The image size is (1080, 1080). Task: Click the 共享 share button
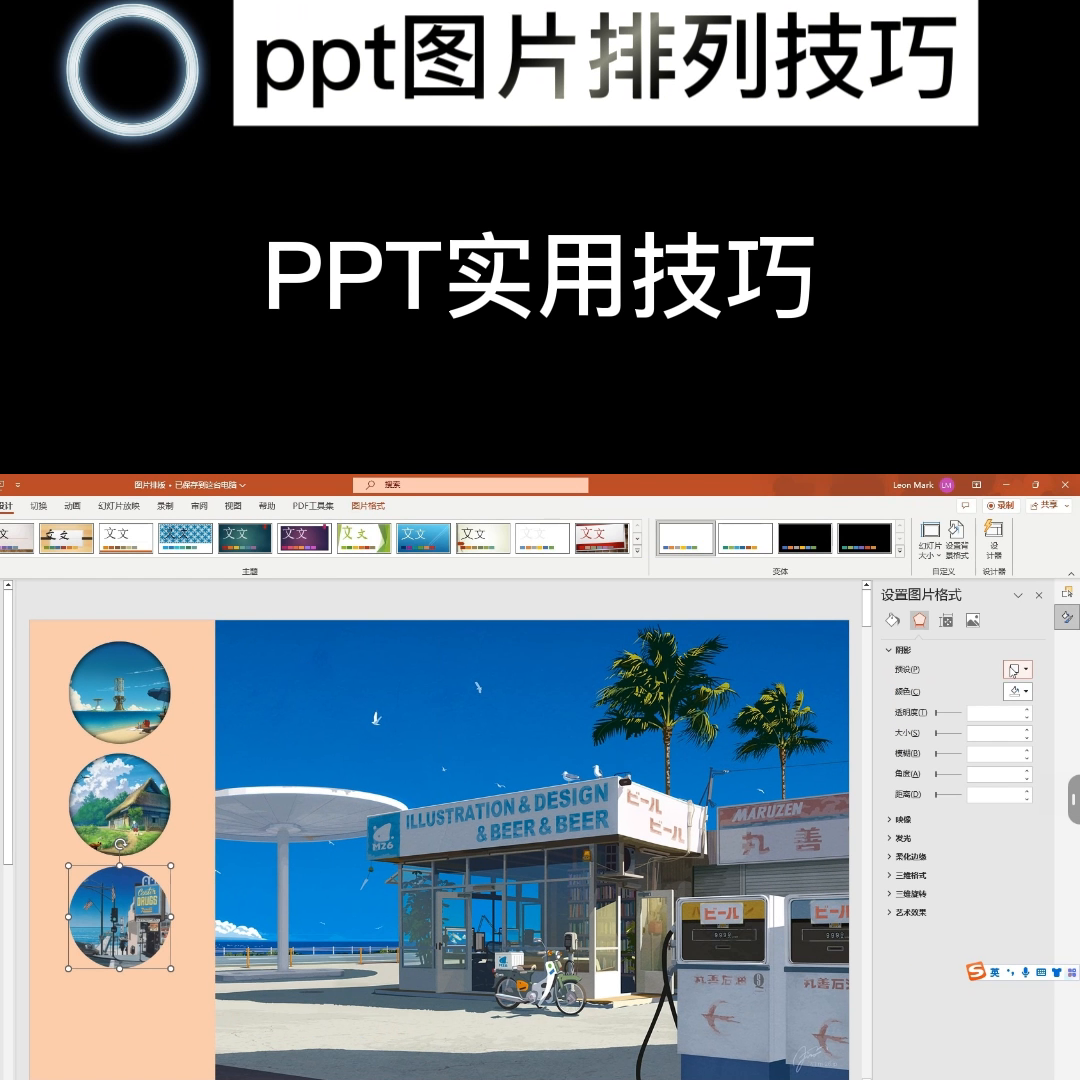(x=1048, y=506)
